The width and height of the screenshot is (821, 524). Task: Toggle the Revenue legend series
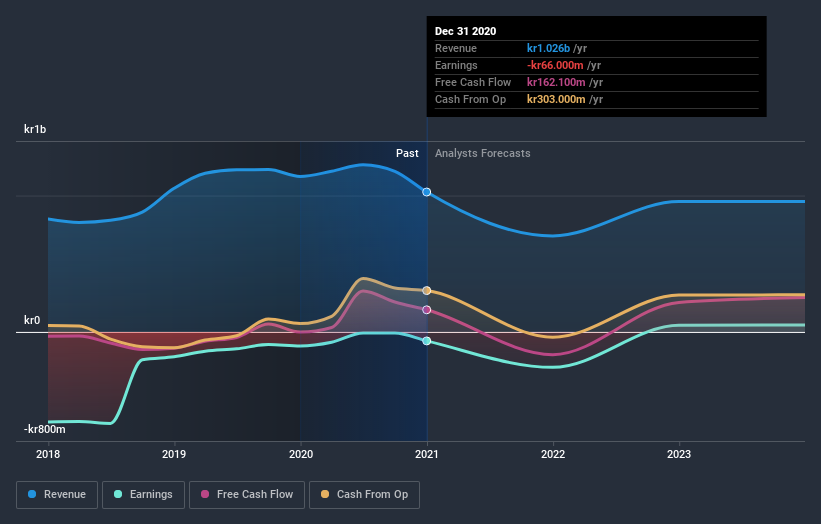click(x=57, y=495)
